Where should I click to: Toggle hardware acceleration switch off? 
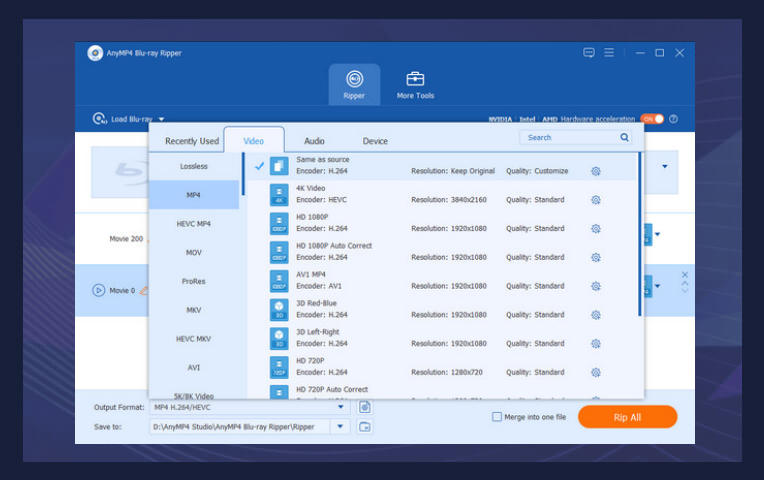(652, 119)
